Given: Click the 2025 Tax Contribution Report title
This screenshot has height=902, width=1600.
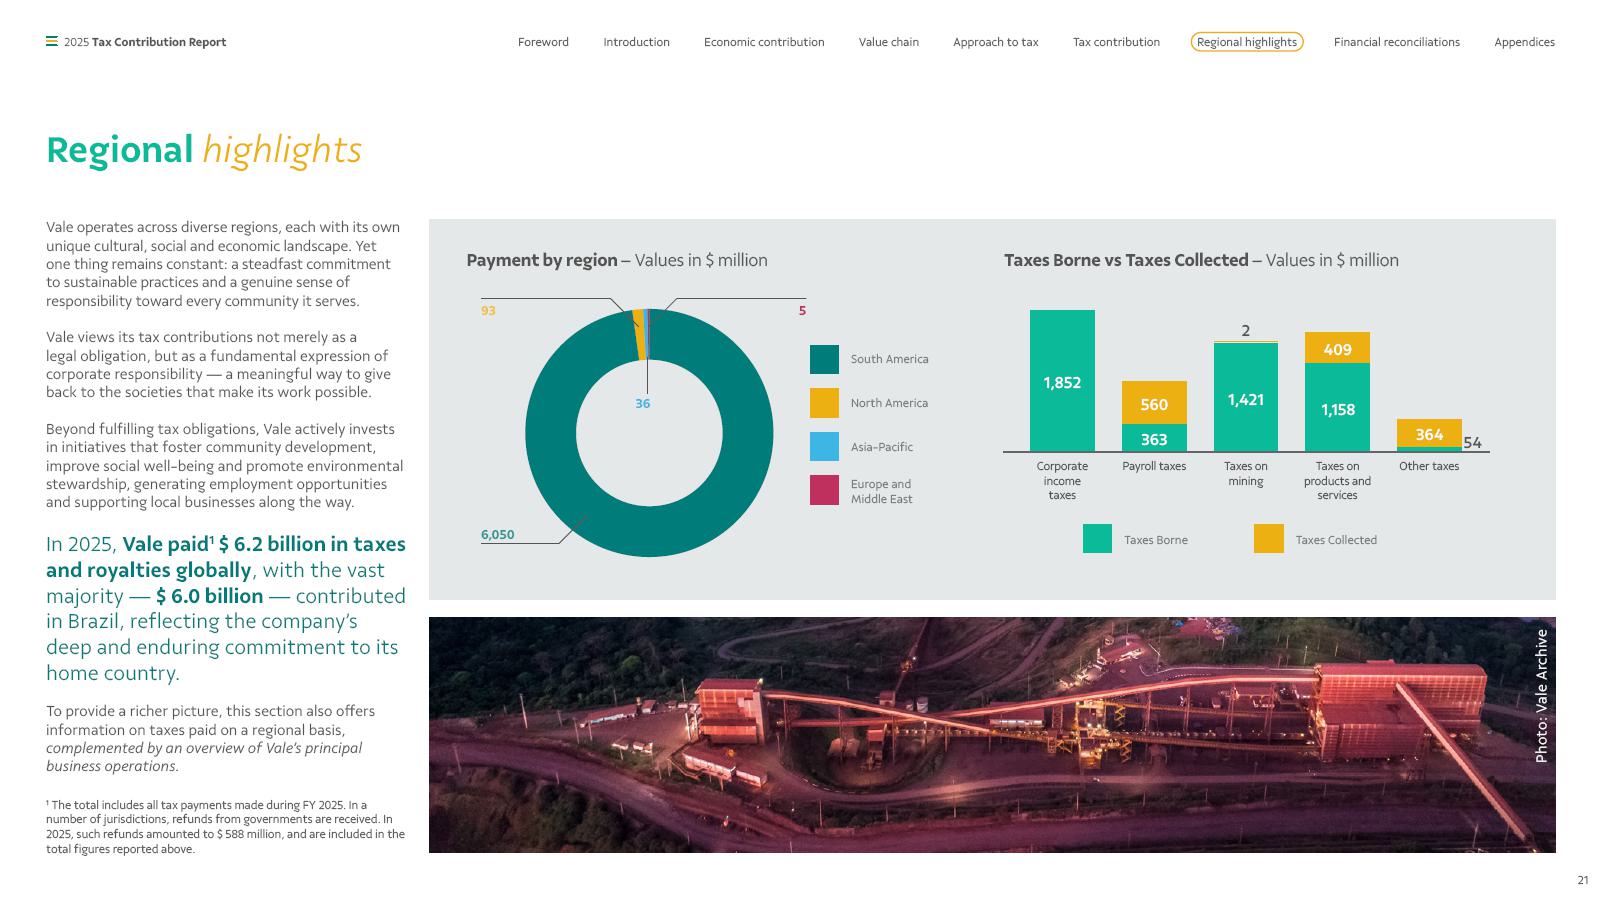Looking at the screenshot, I should coord(145,42).
